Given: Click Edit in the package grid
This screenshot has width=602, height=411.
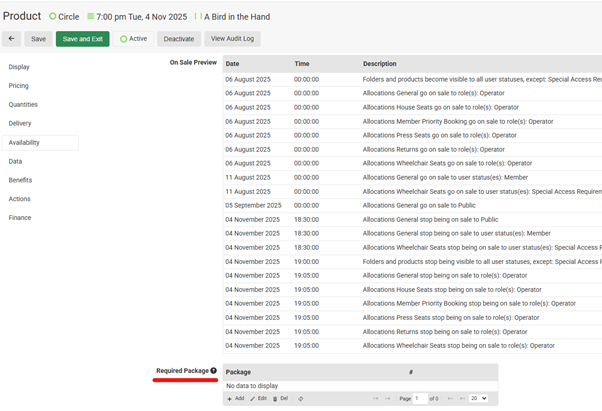Looking at the screenshot, I should 258,398.
